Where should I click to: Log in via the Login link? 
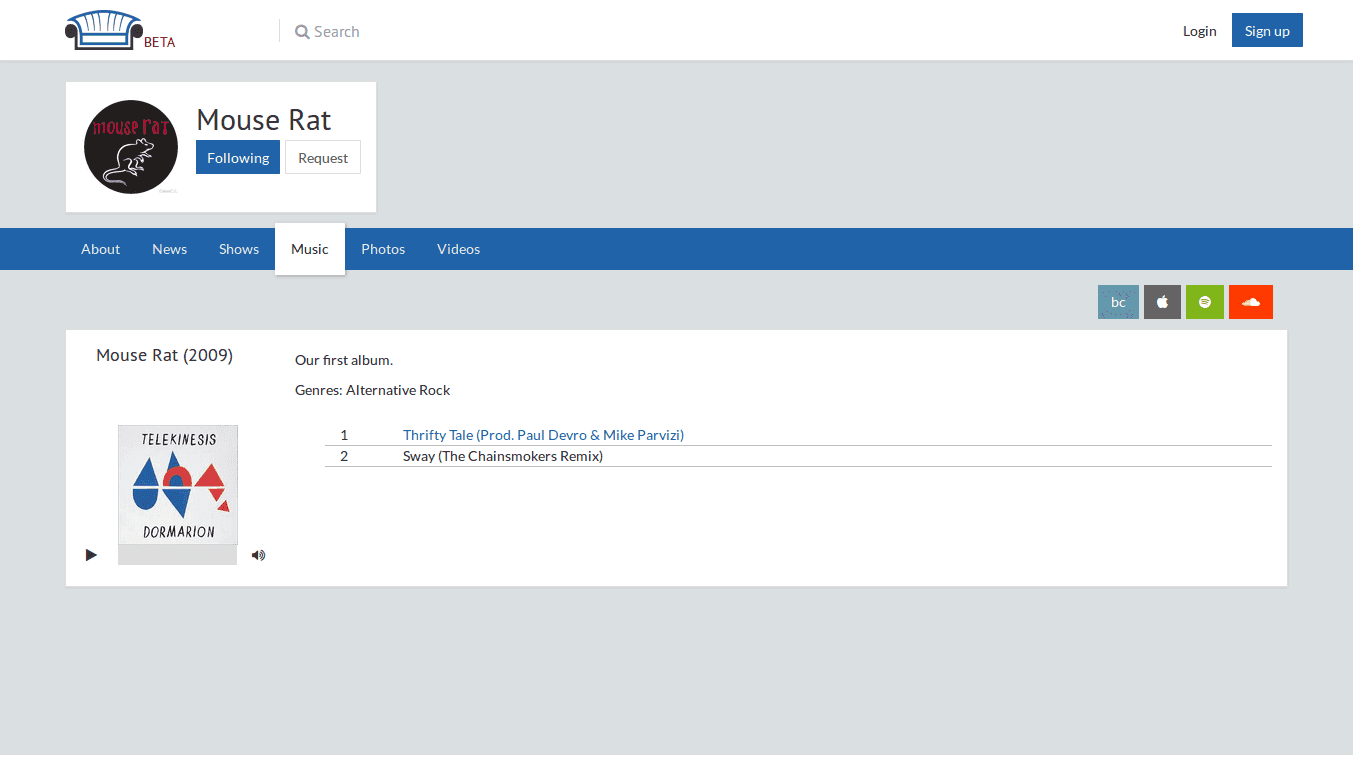click(1199, 31)
